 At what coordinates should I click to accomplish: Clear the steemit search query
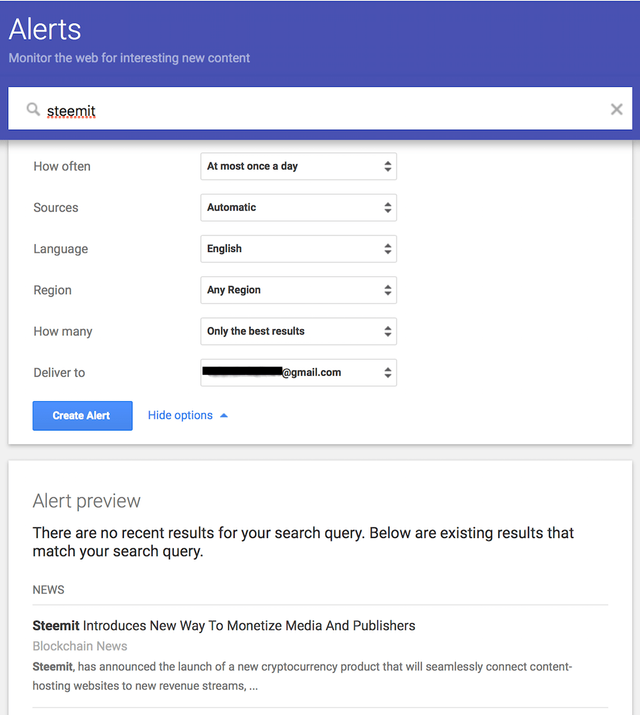[616, 109]
